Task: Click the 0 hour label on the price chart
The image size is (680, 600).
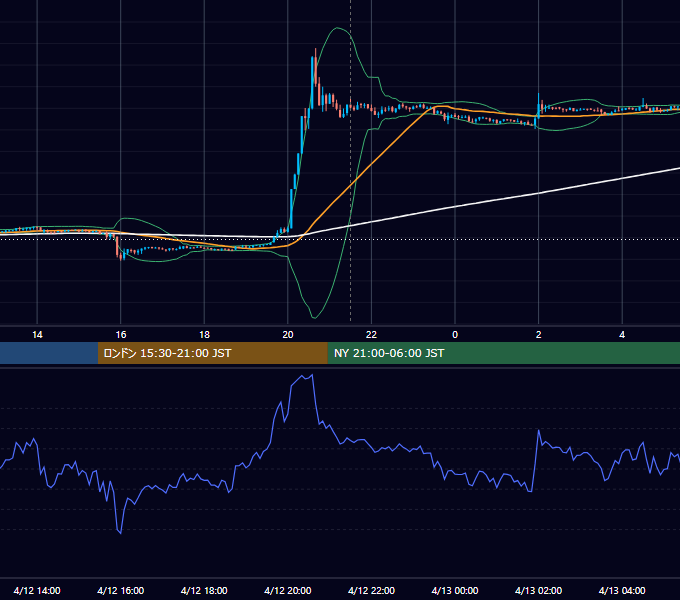Action: pos(455,335)
